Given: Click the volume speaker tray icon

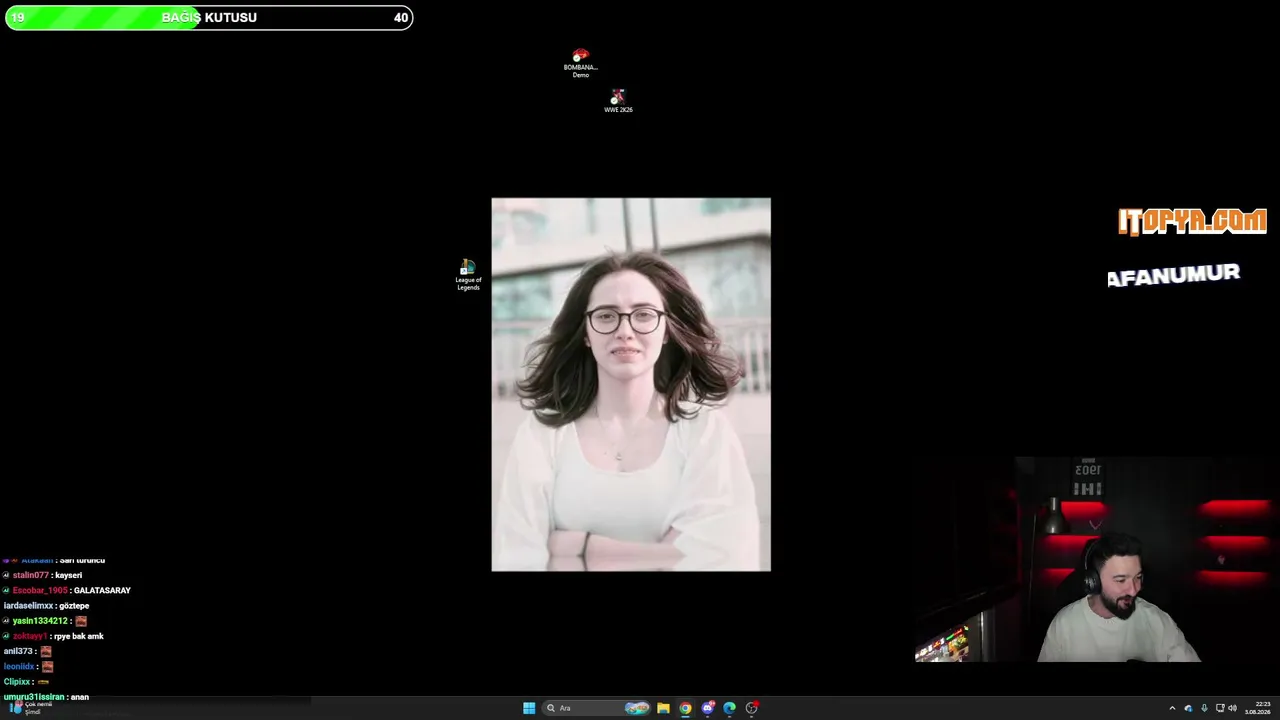Looking at the screenshot, I should (x=1232, y=708).
